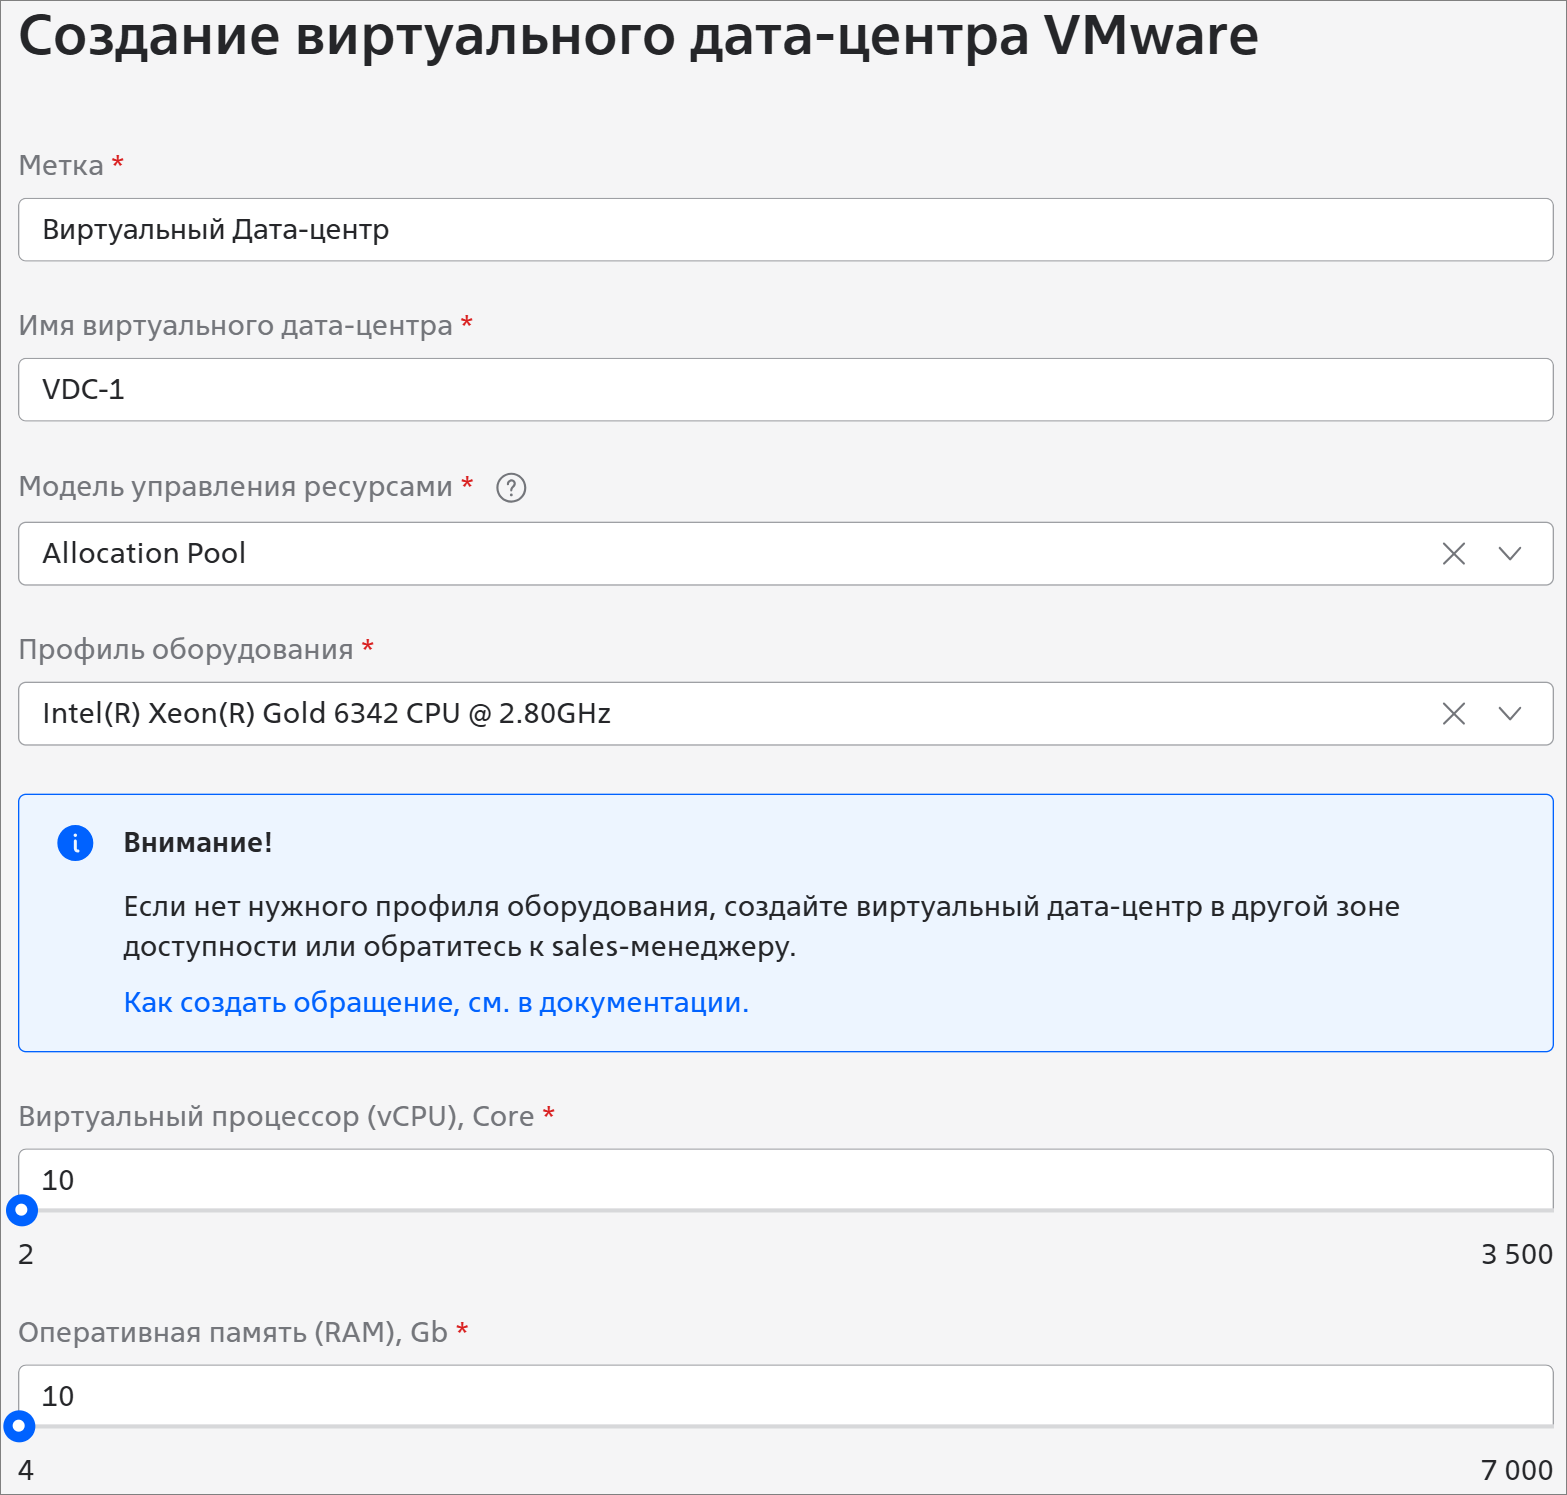Focus the Метка text field
Screen dimensions: 1567x1495
coord(785,230)
